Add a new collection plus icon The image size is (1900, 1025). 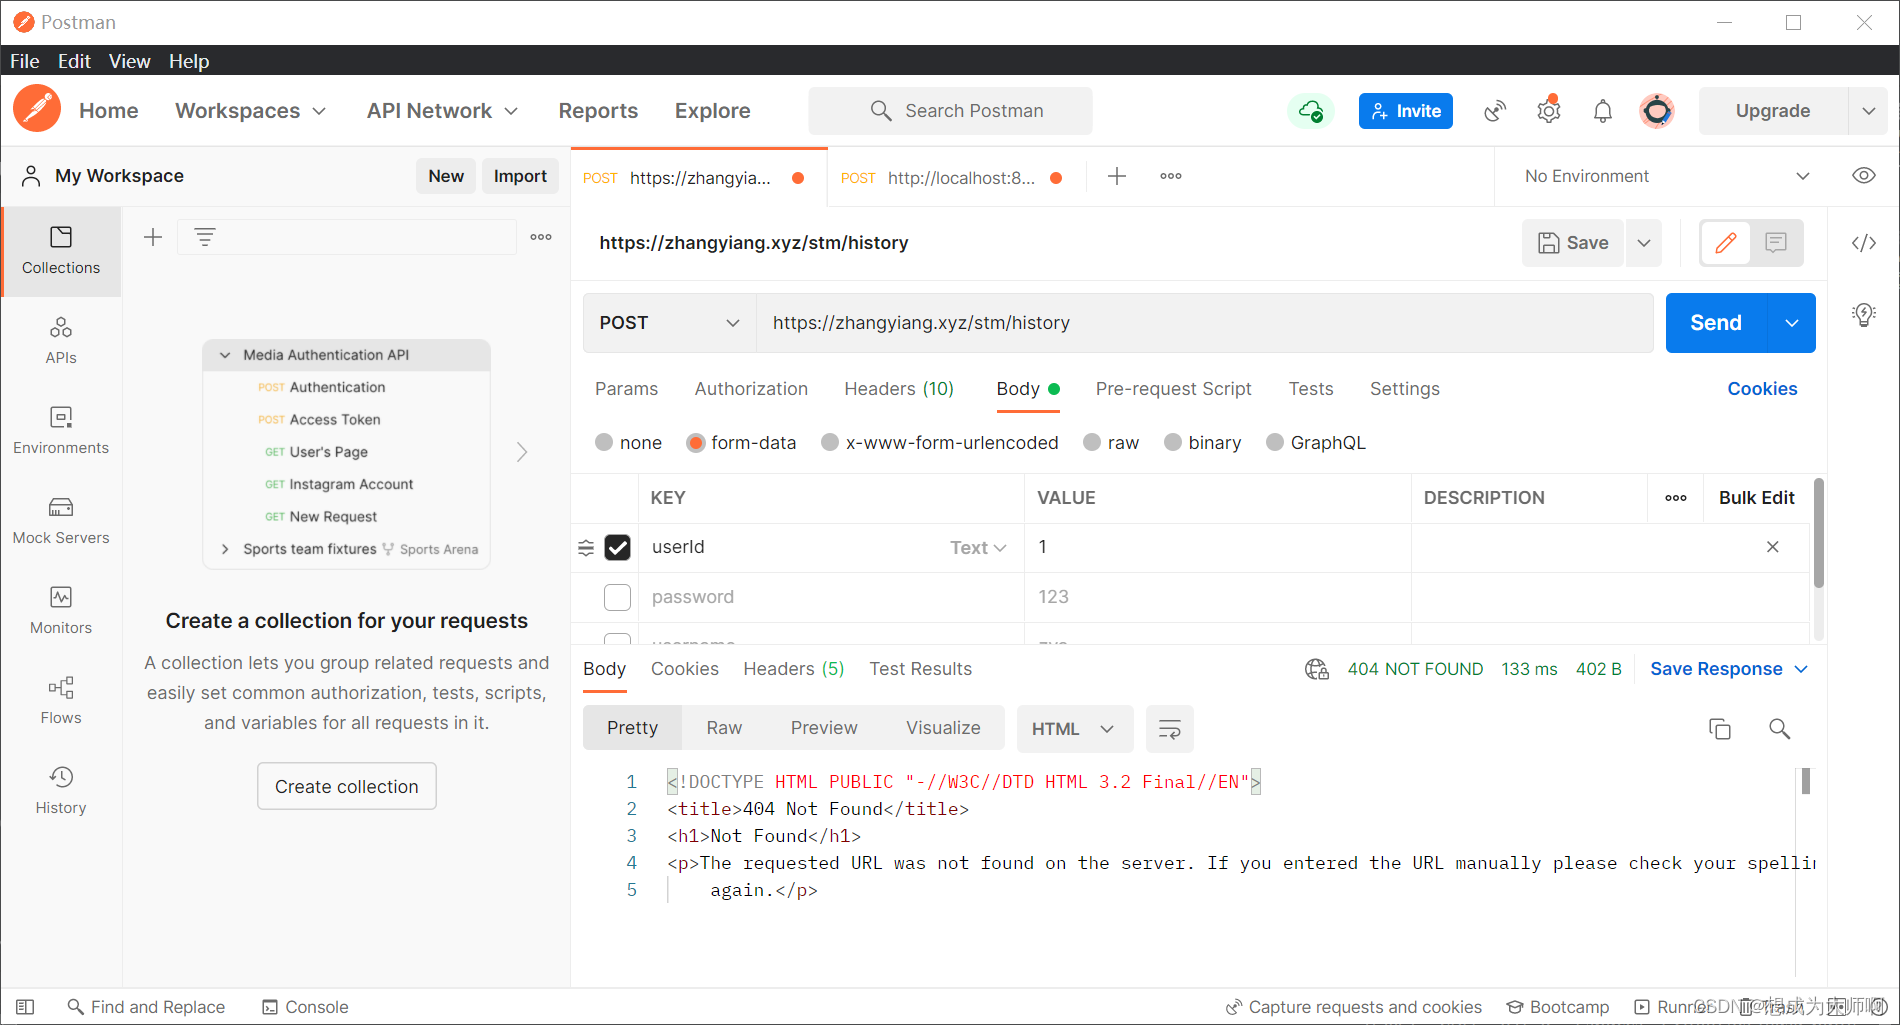pos(153,237)
